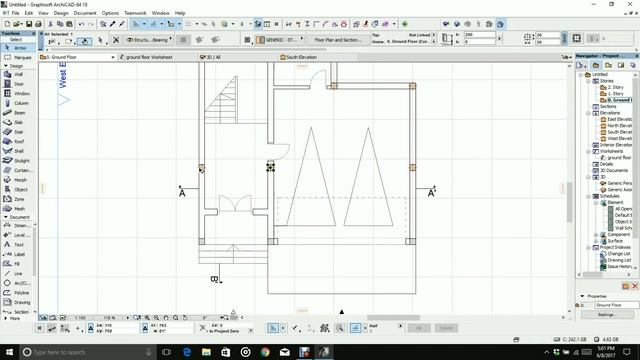Select the Dimension tool

tap(17, 225)
